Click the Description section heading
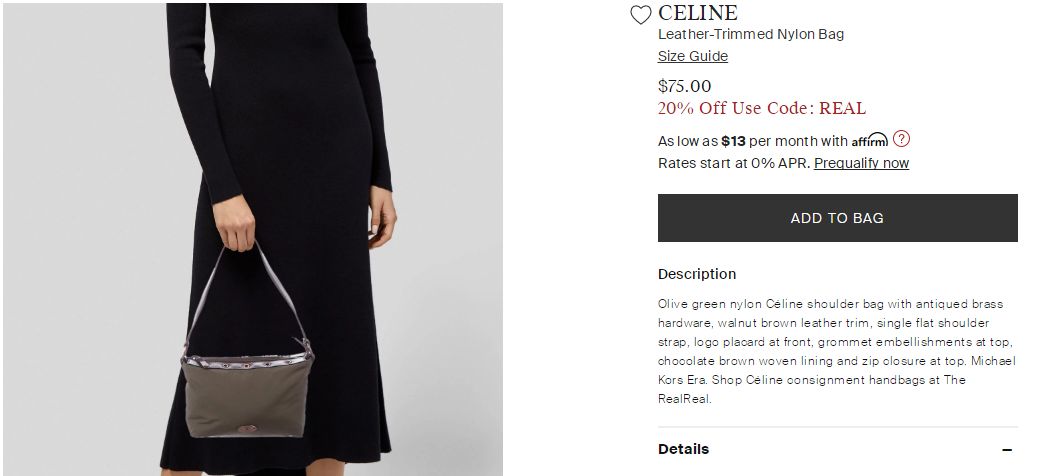 pyautogui.click(x=696, y=274)
